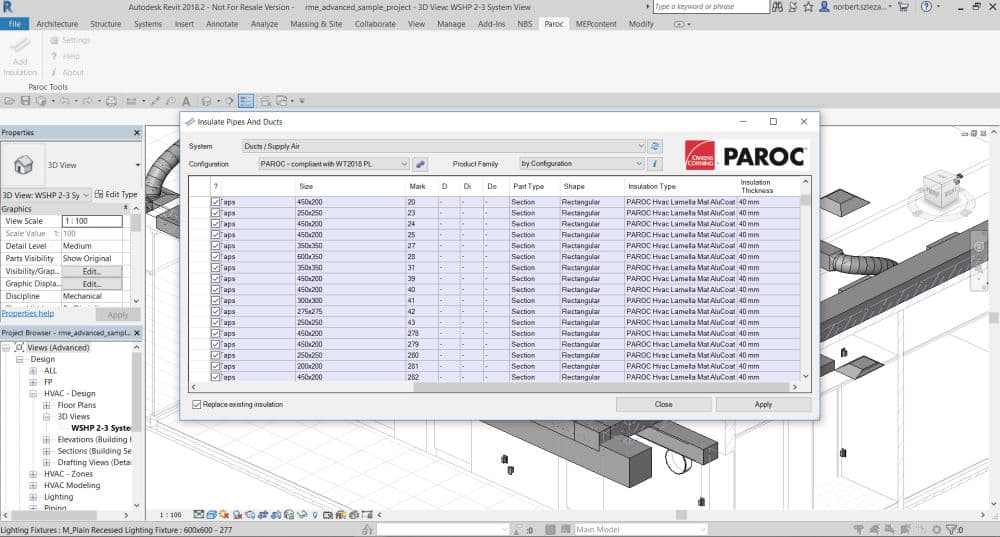
Task: Uncheck Replace existing insulation checkbox
Action: point(196,404)
